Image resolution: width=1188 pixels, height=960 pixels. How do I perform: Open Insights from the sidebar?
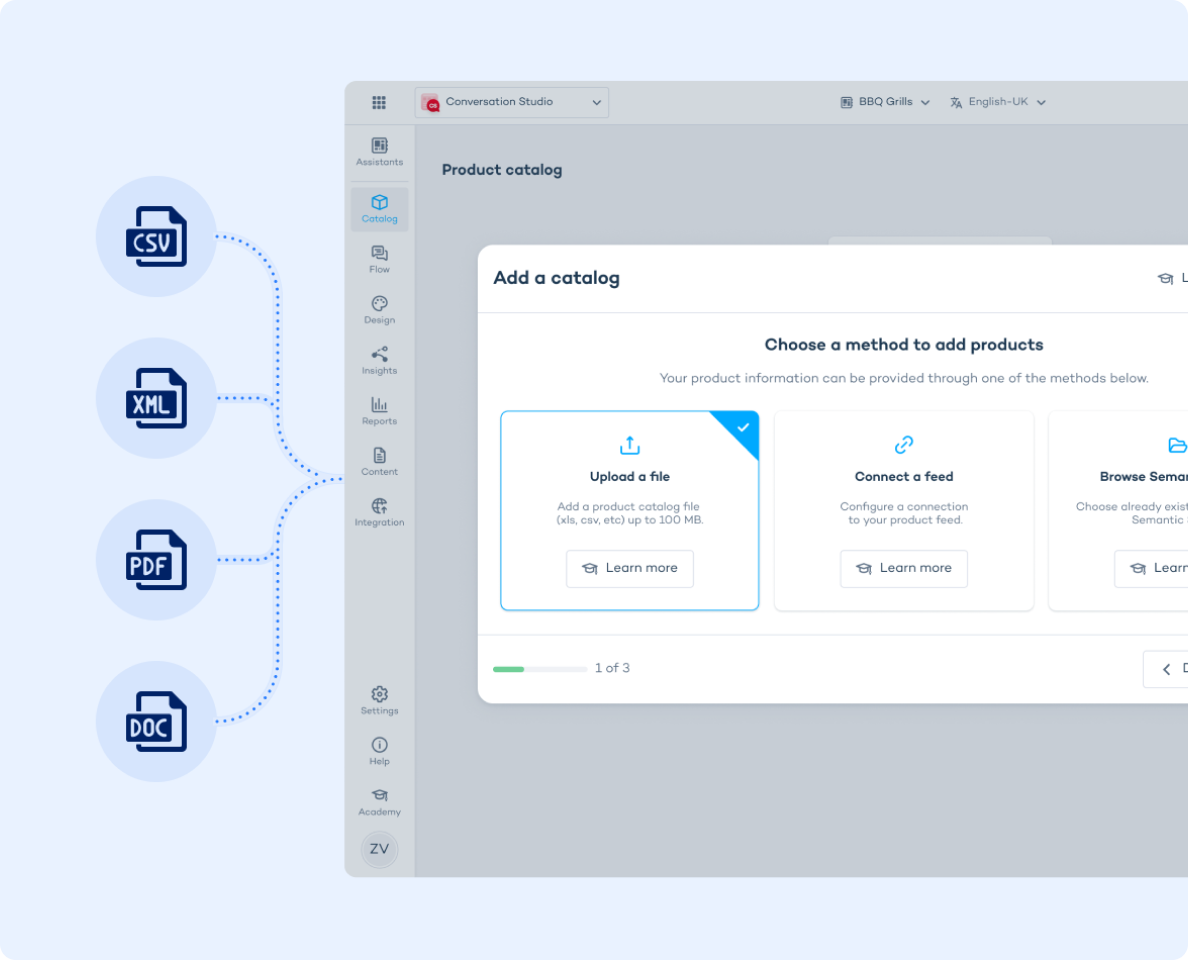click(379, 360)
